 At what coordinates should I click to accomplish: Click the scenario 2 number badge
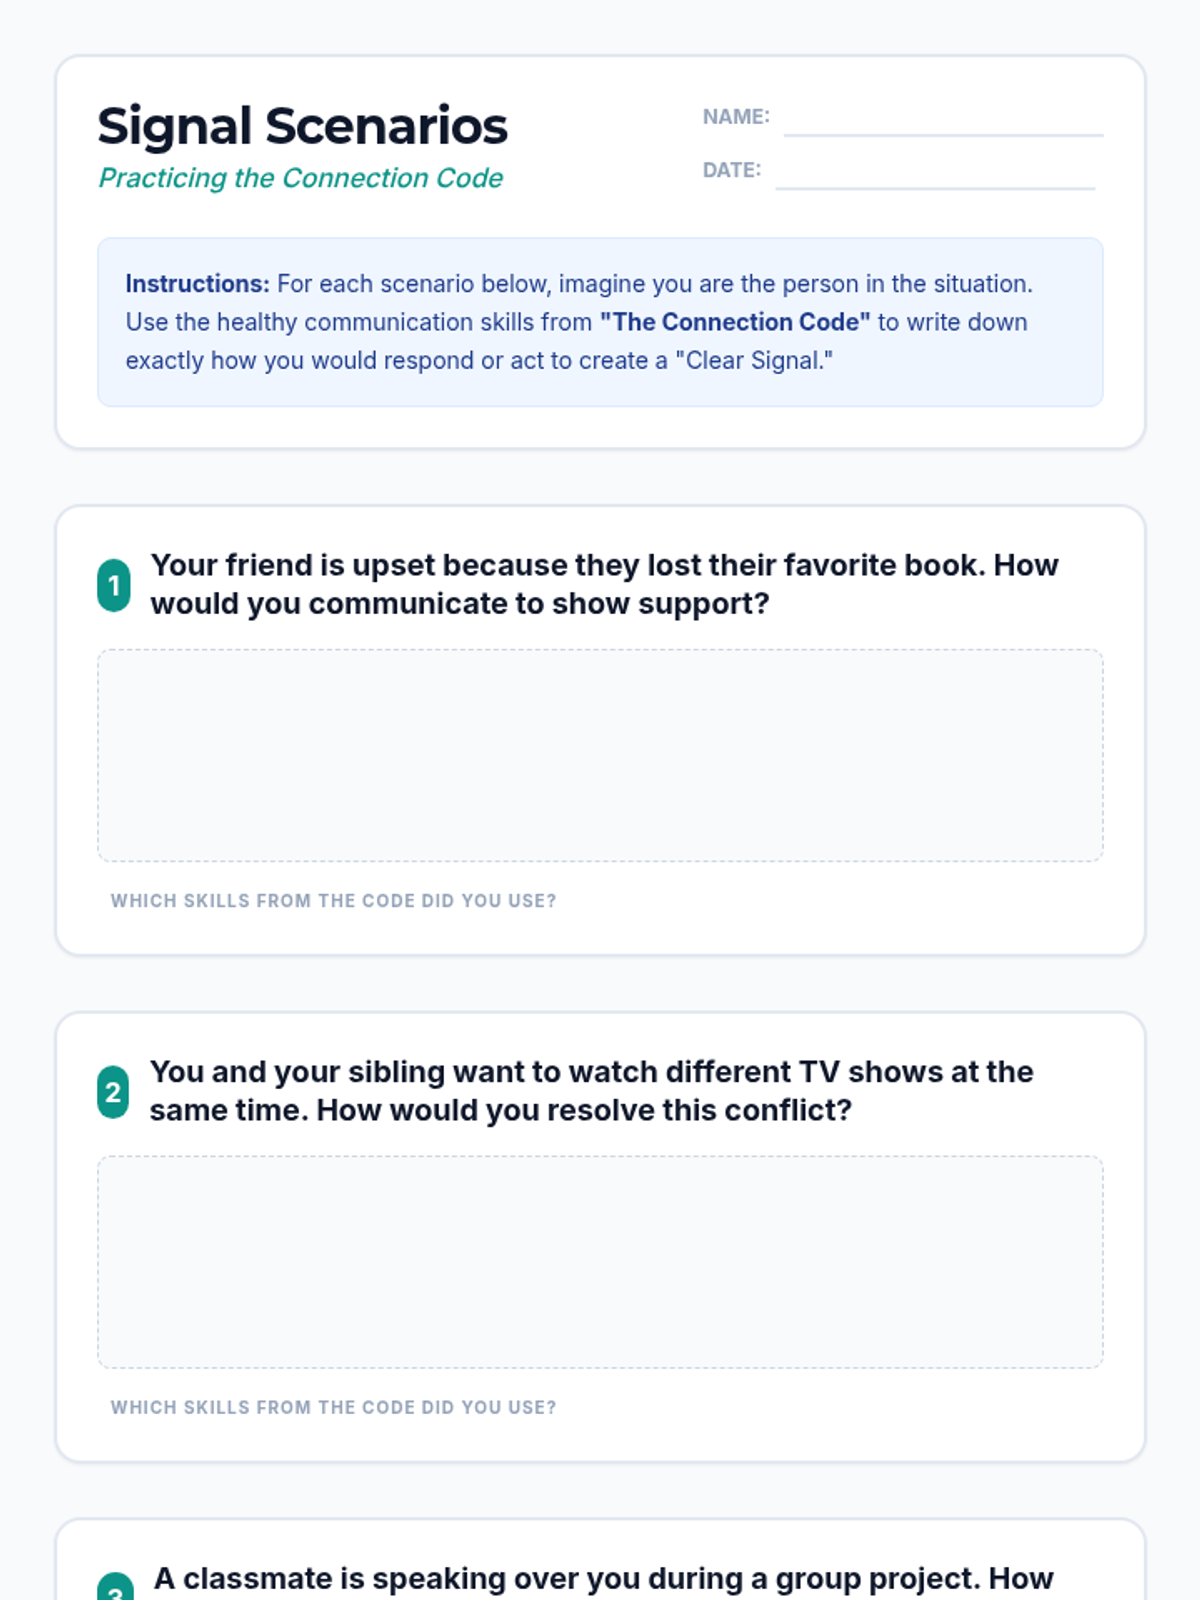tap(113, 1092)
